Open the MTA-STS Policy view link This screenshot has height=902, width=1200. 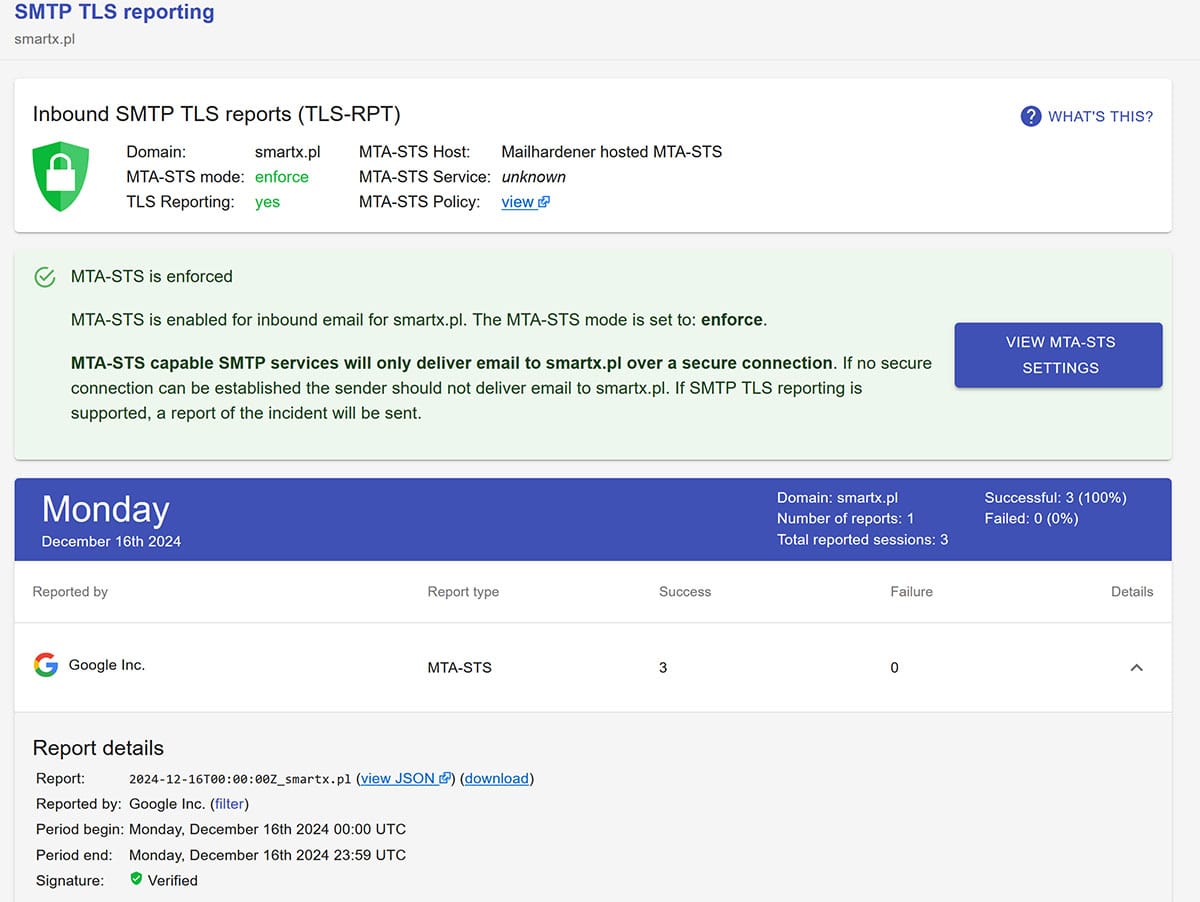point(517,202)
